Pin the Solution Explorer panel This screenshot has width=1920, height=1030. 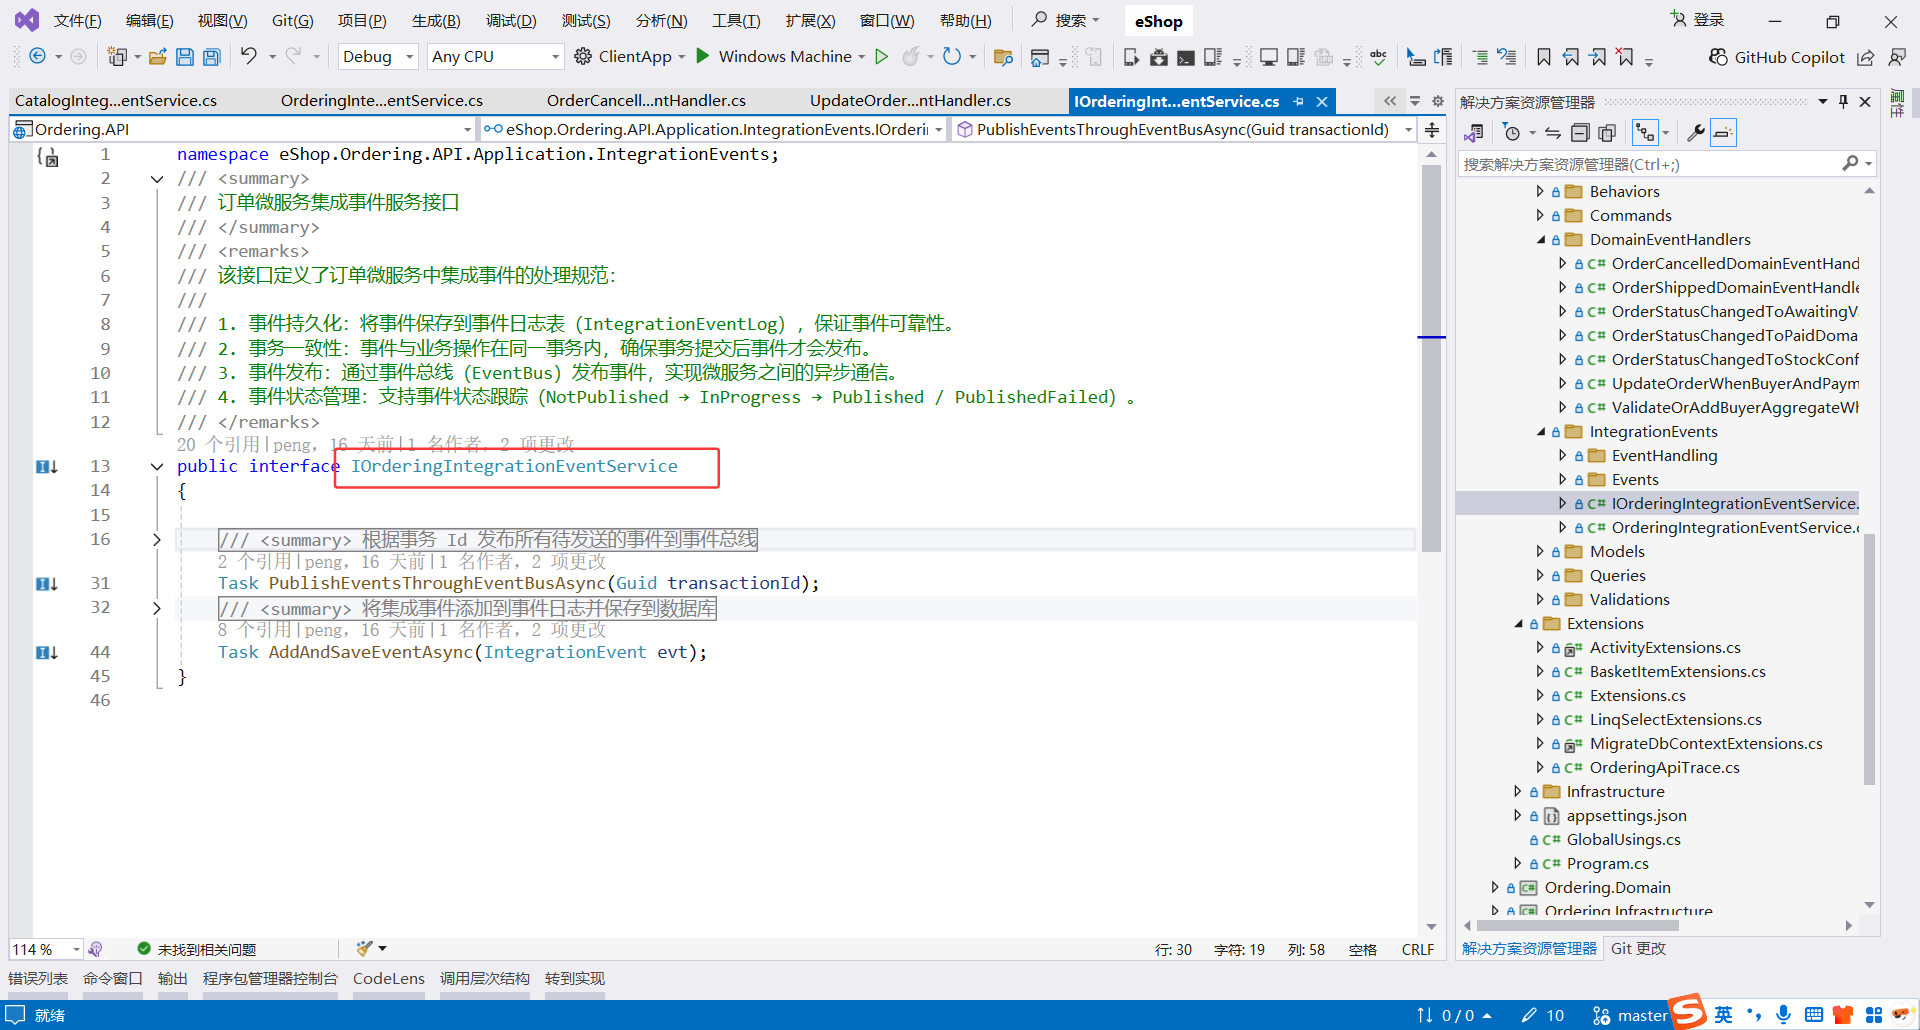pyautogui.click(x=1844, y=101)
